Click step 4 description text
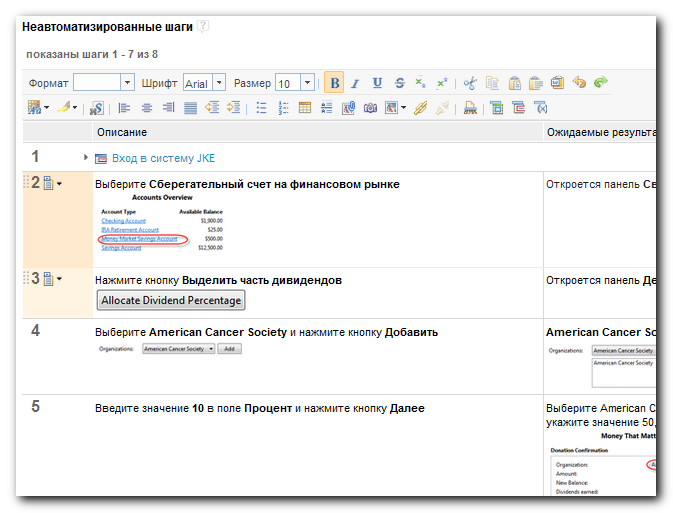 (x=266, y=332)
